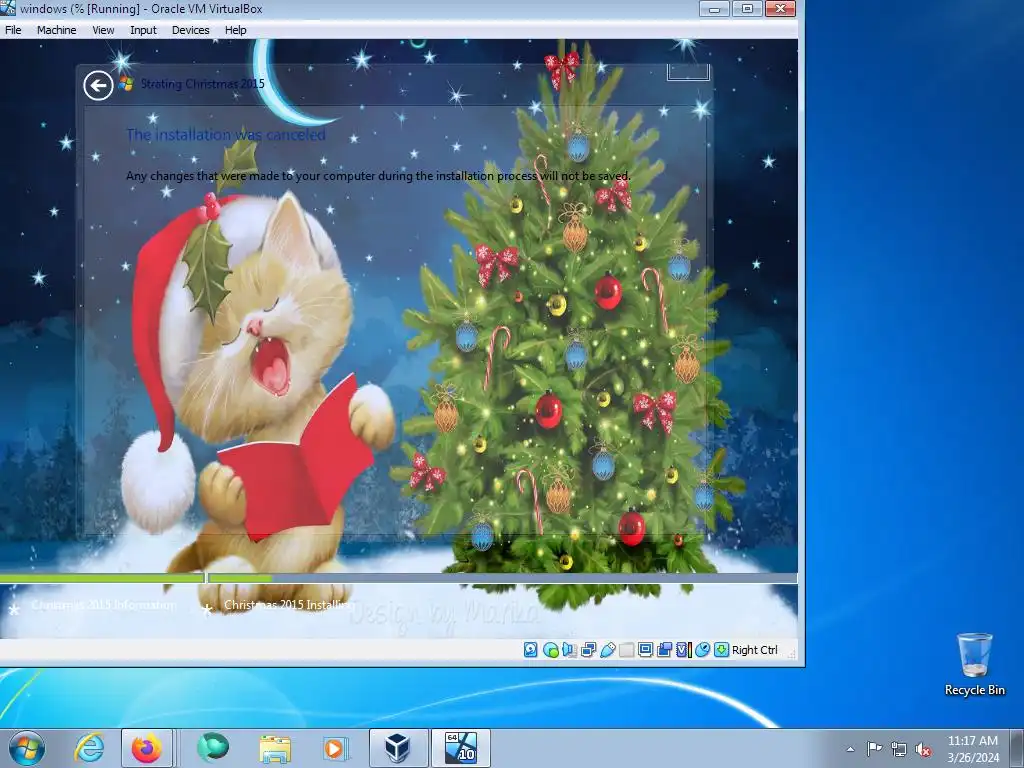Image resolution: width=1024 pixels, height=768 pixels.
Task: Open the Machine menu
Action: pyautogui.click(x=56, y=30)
